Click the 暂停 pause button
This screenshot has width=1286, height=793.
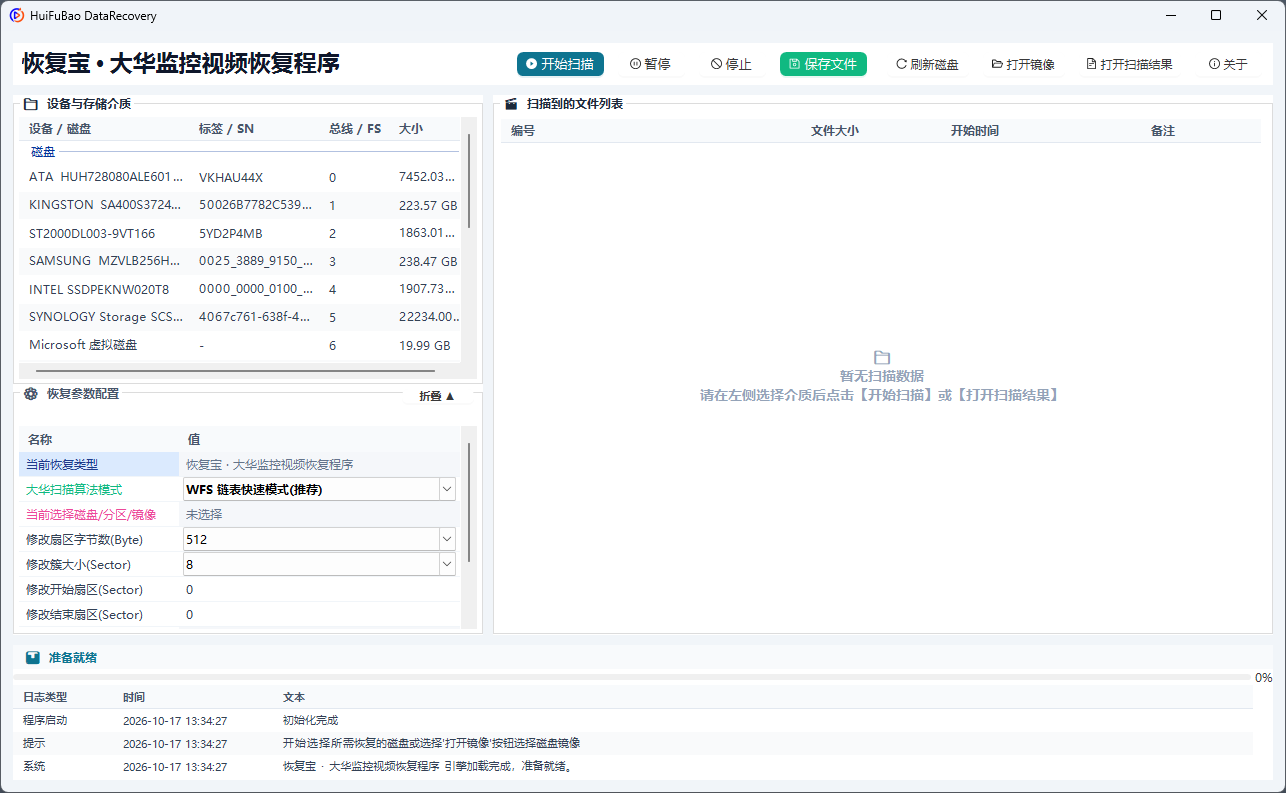pos(650,64)
